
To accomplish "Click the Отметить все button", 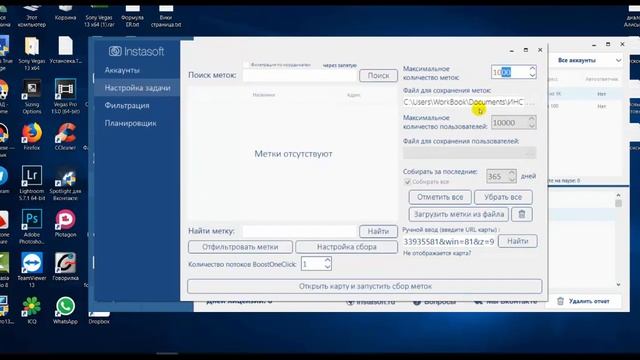I will click(x=440, y=197).
